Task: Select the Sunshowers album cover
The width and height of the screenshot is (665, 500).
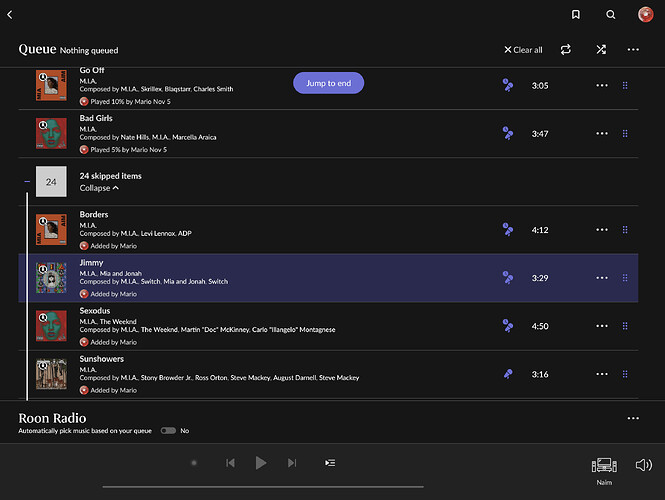Action: (x=51, y=374)
